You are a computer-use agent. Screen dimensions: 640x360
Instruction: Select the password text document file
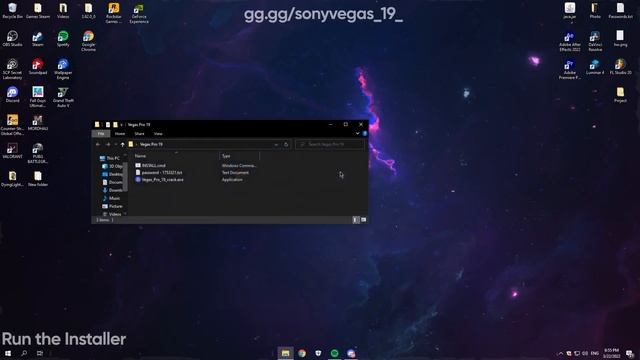[x=159, y=173]
